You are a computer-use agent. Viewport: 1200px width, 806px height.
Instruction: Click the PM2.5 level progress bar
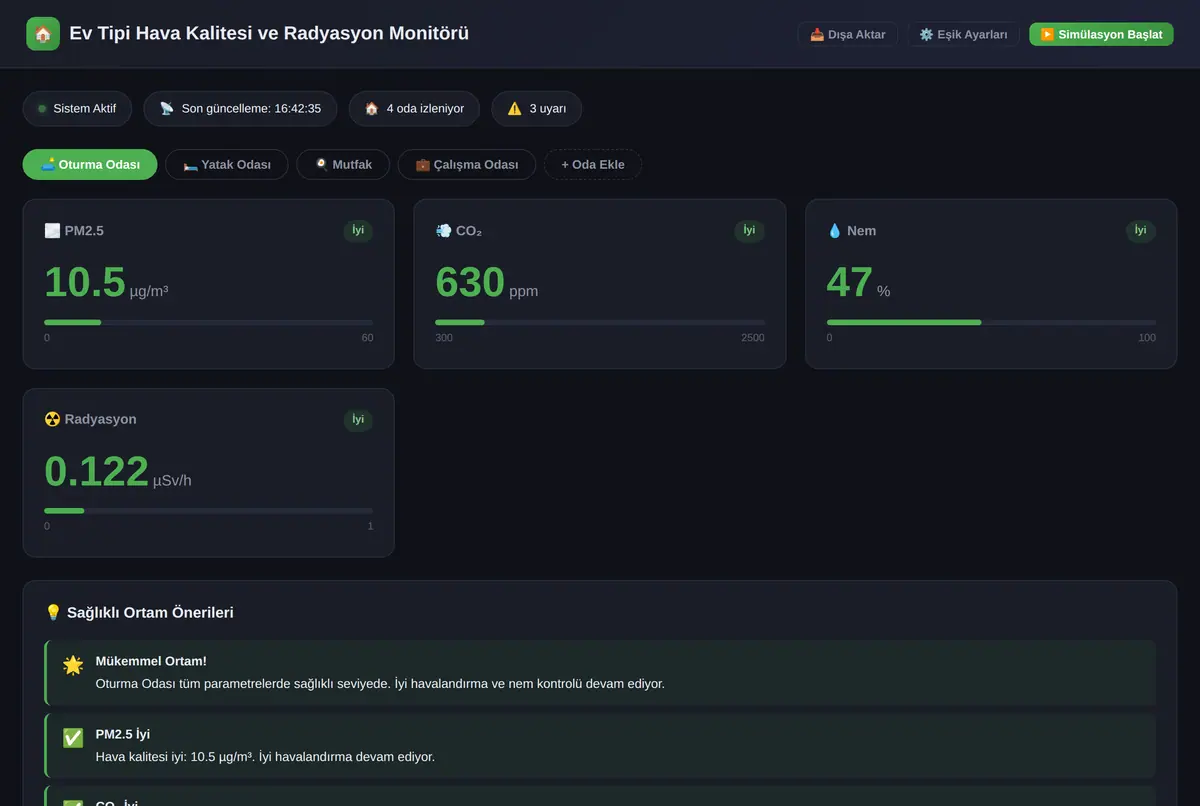pyautogui.click(x=208, y=322)
